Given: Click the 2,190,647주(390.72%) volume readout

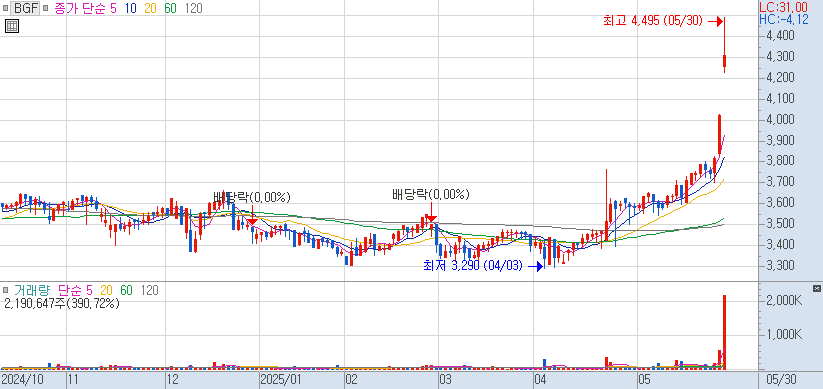Looking at the screenshot, I should tap(62, 303).
